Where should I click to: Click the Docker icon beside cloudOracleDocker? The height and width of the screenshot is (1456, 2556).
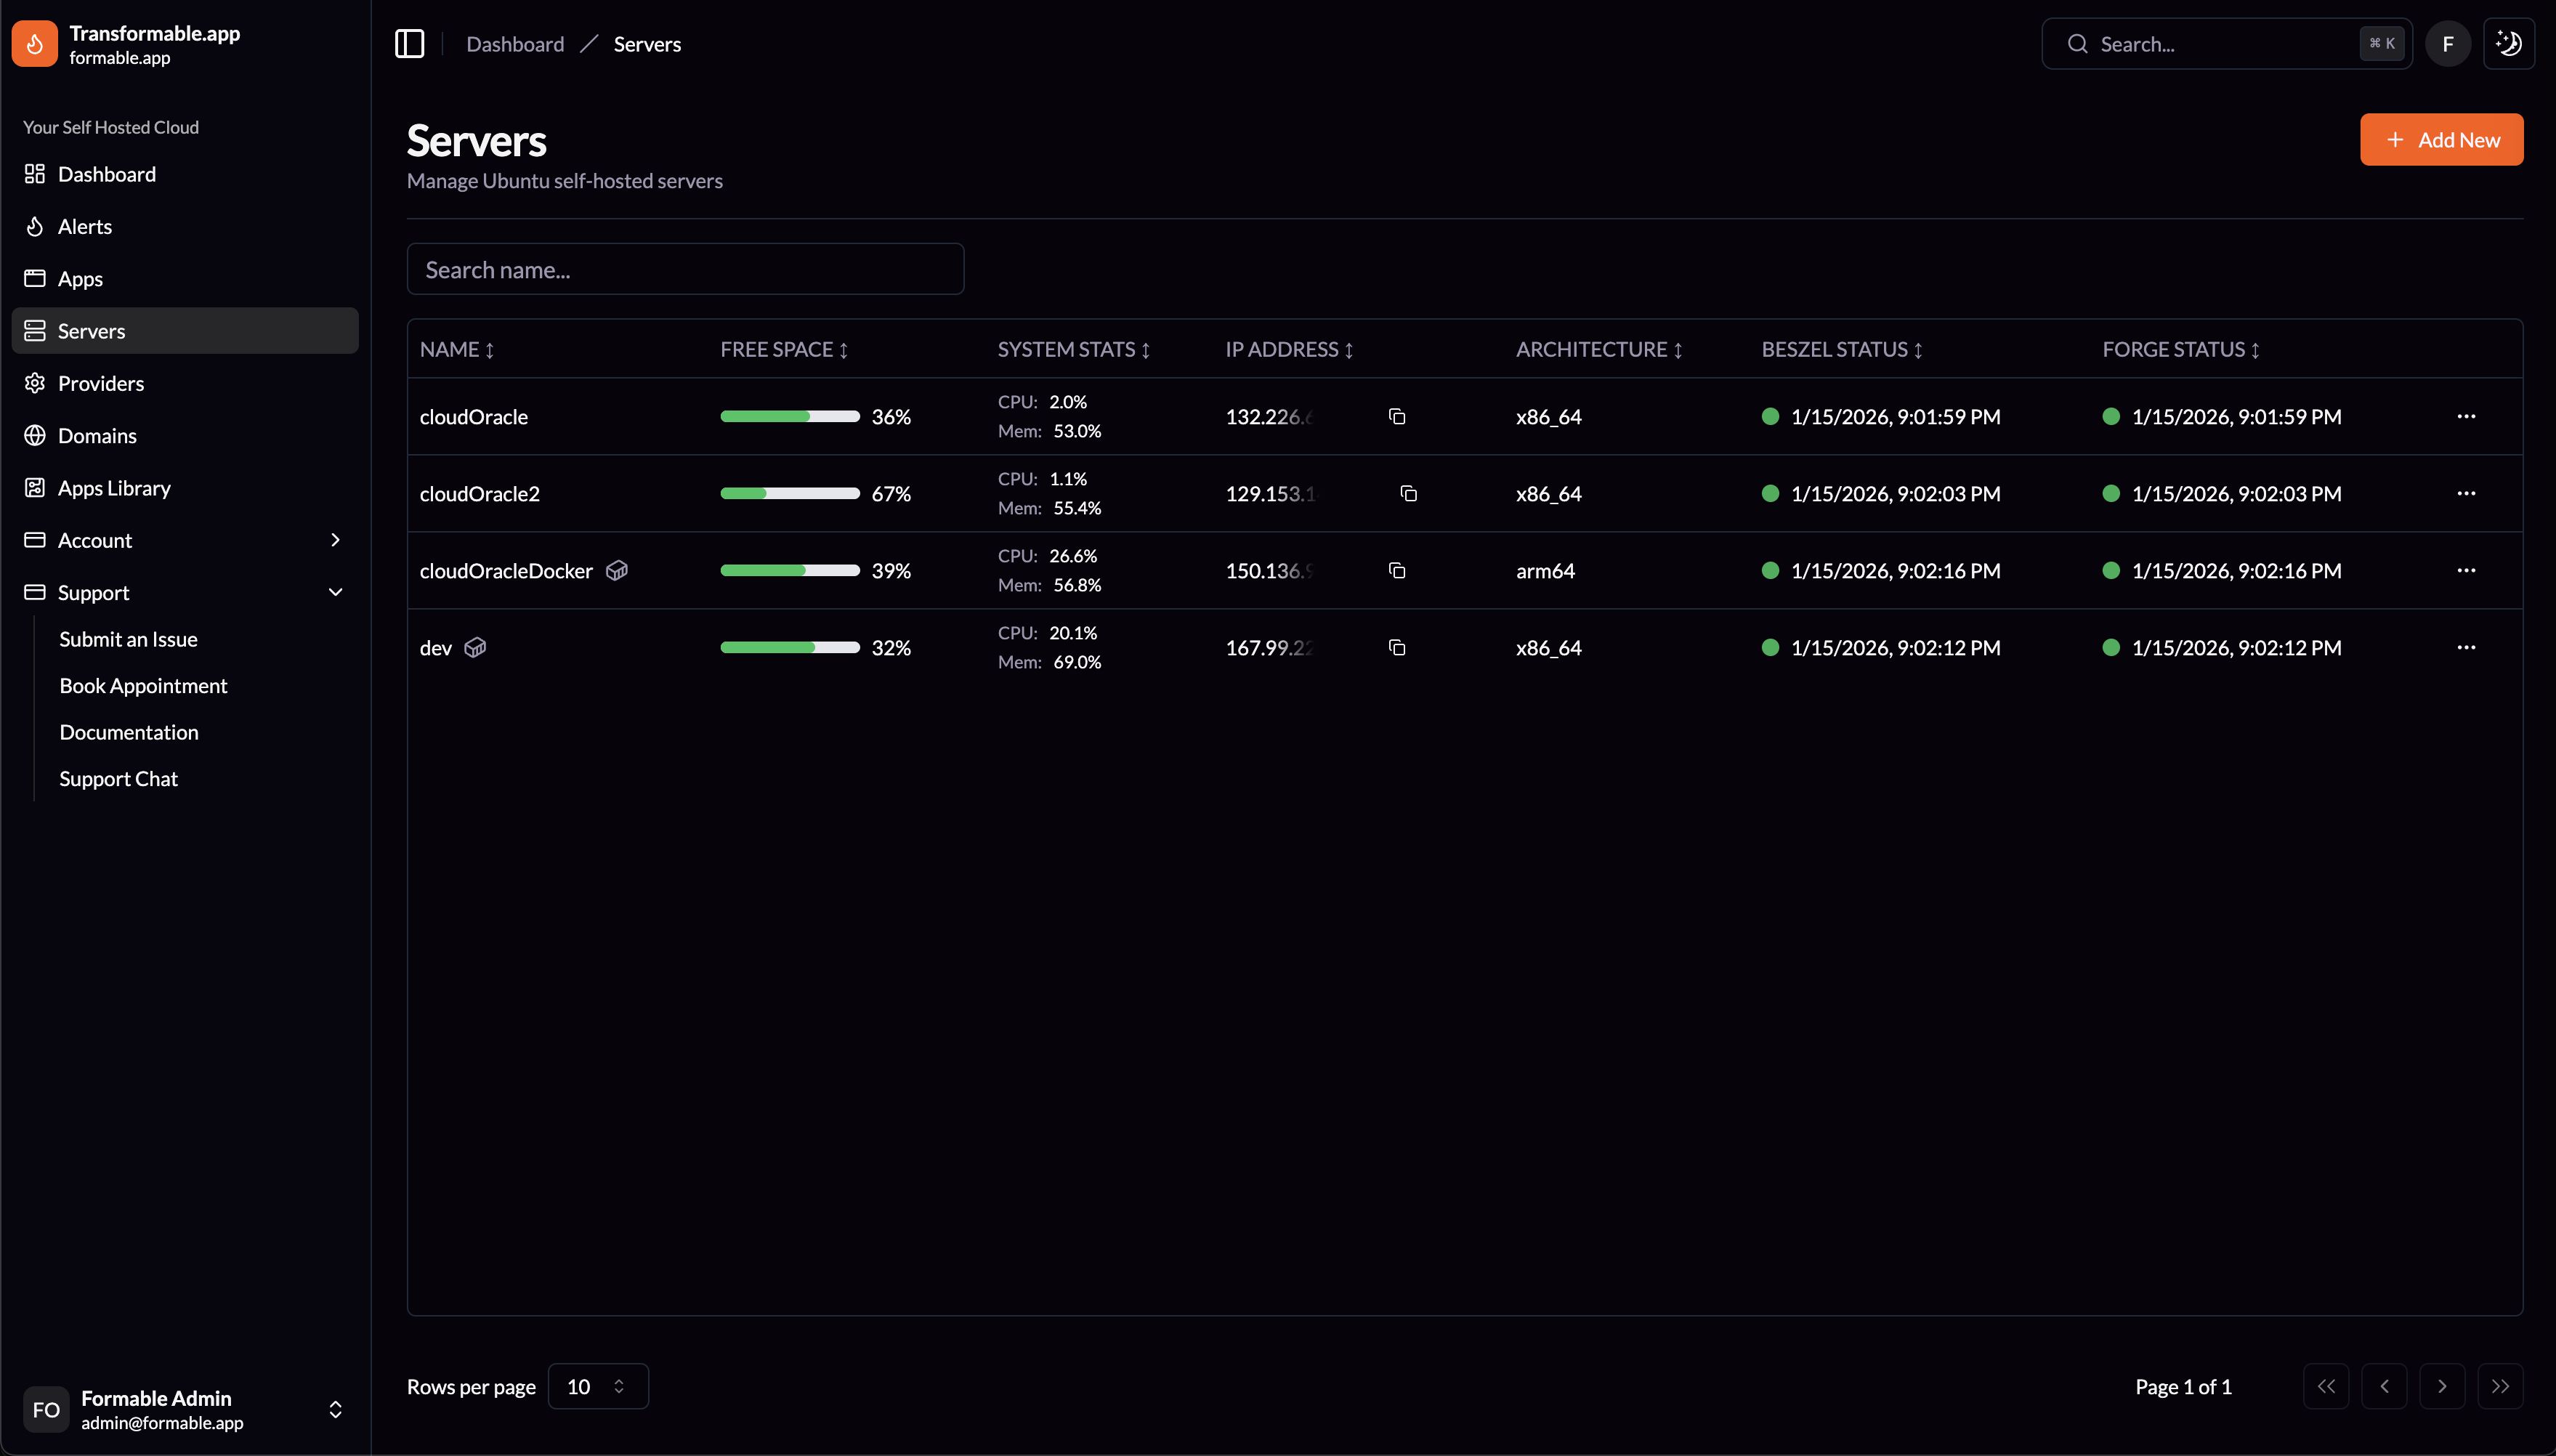point(617,570)
